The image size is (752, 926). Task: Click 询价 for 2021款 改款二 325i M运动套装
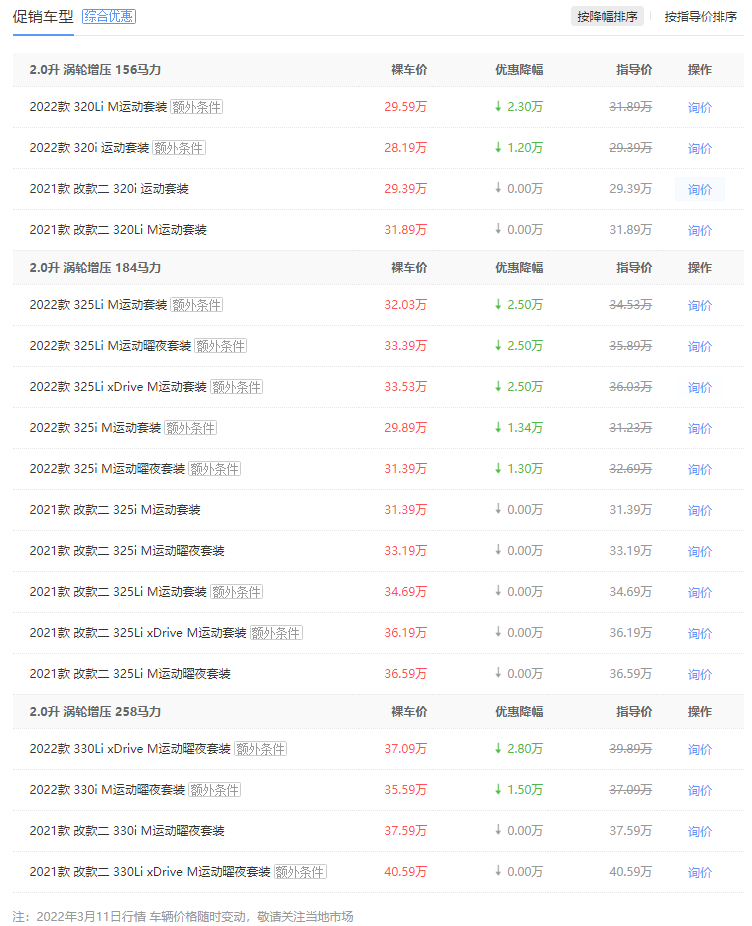click(700, 510)
